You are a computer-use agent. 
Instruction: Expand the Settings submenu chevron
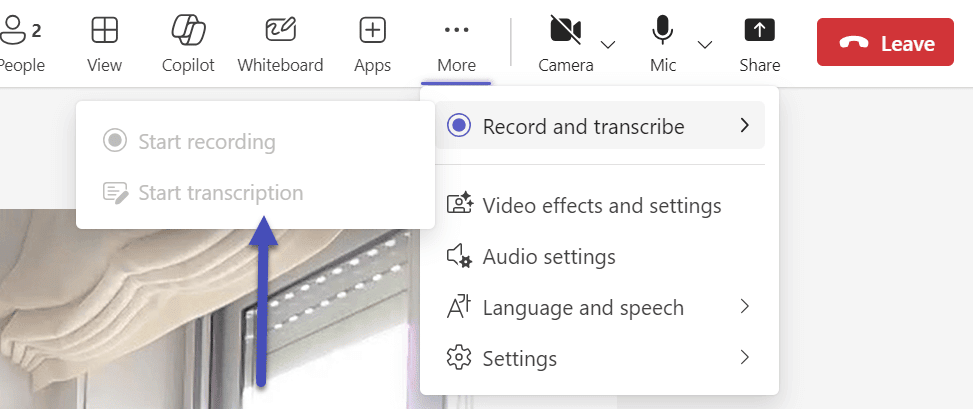click(x=744, y=357)
